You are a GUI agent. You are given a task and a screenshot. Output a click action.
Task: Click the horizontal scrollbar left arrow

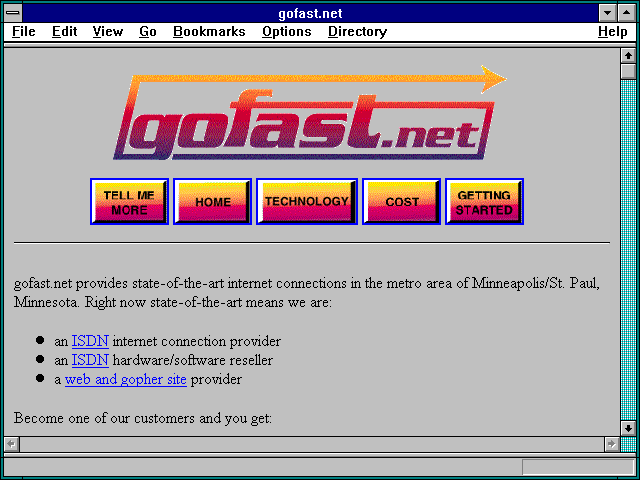11,444
